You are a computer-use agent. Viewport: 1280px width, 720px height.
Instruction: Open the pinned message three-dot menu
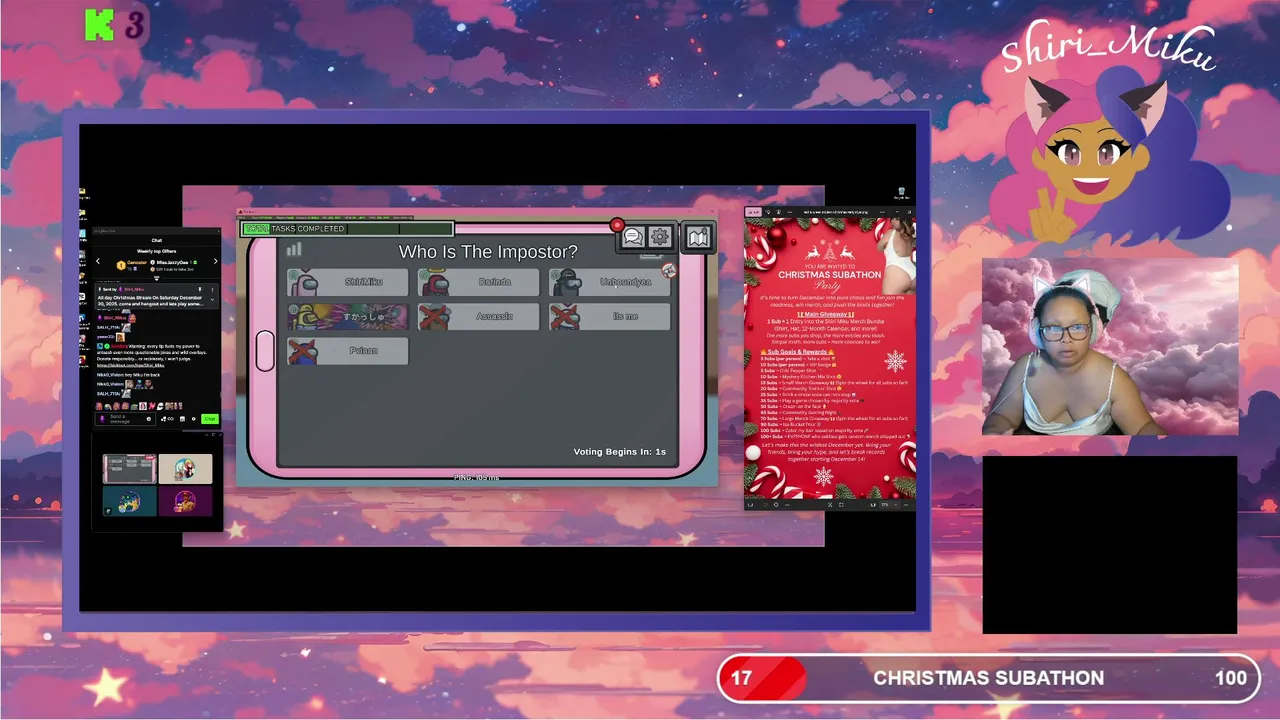(x=212, y=290)
